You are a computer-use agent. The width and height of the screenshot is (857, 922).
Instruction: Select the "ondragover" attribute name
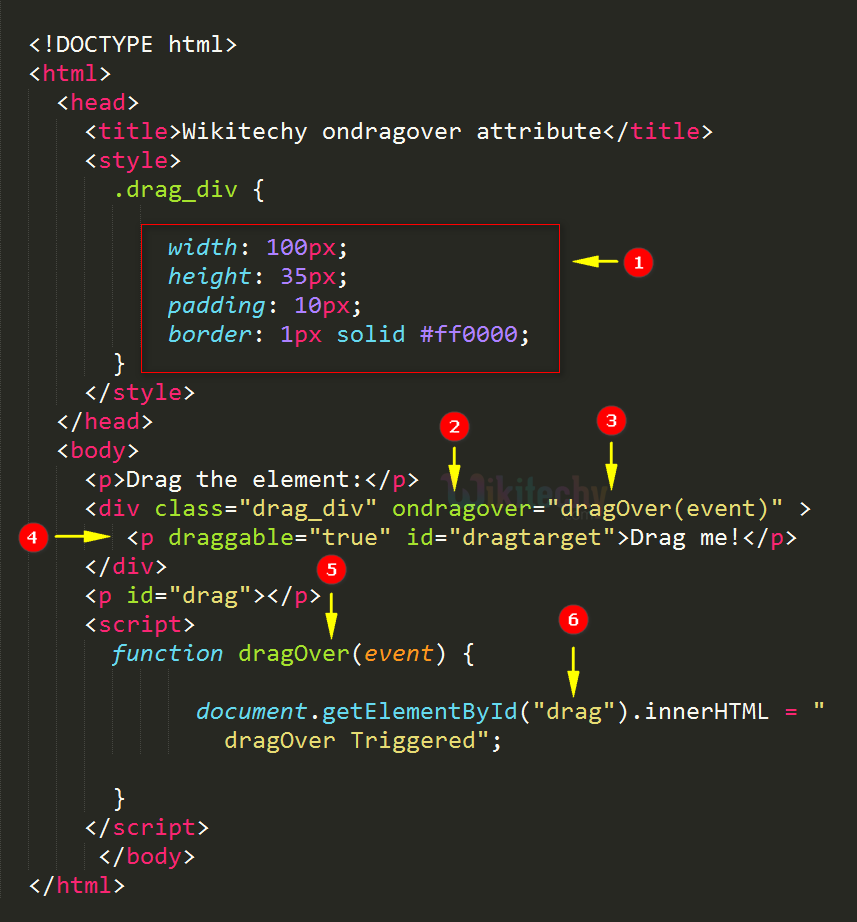462,509
